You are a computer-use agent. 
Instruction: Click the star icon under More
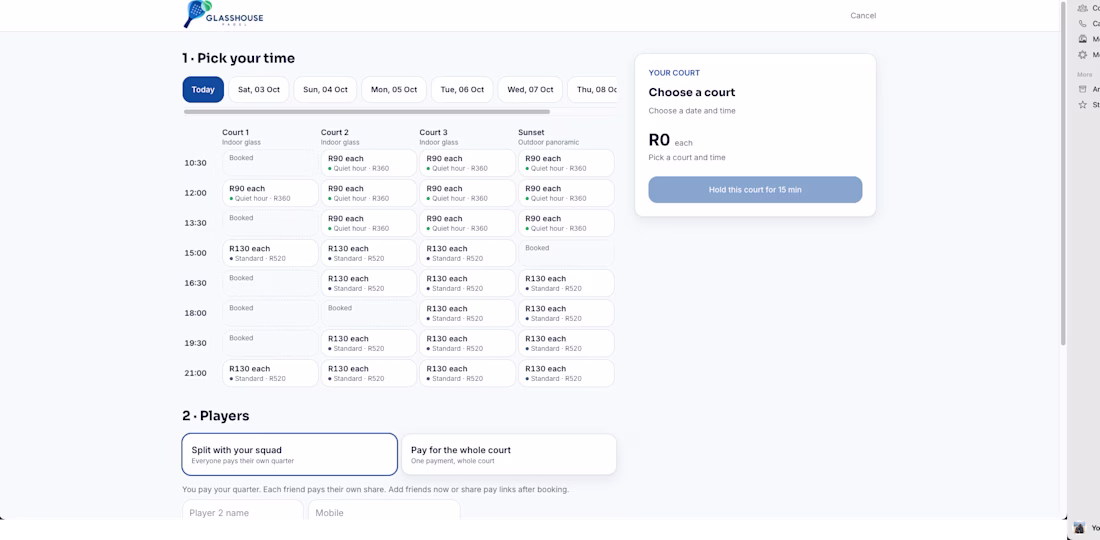click(x=1082, y=104)
